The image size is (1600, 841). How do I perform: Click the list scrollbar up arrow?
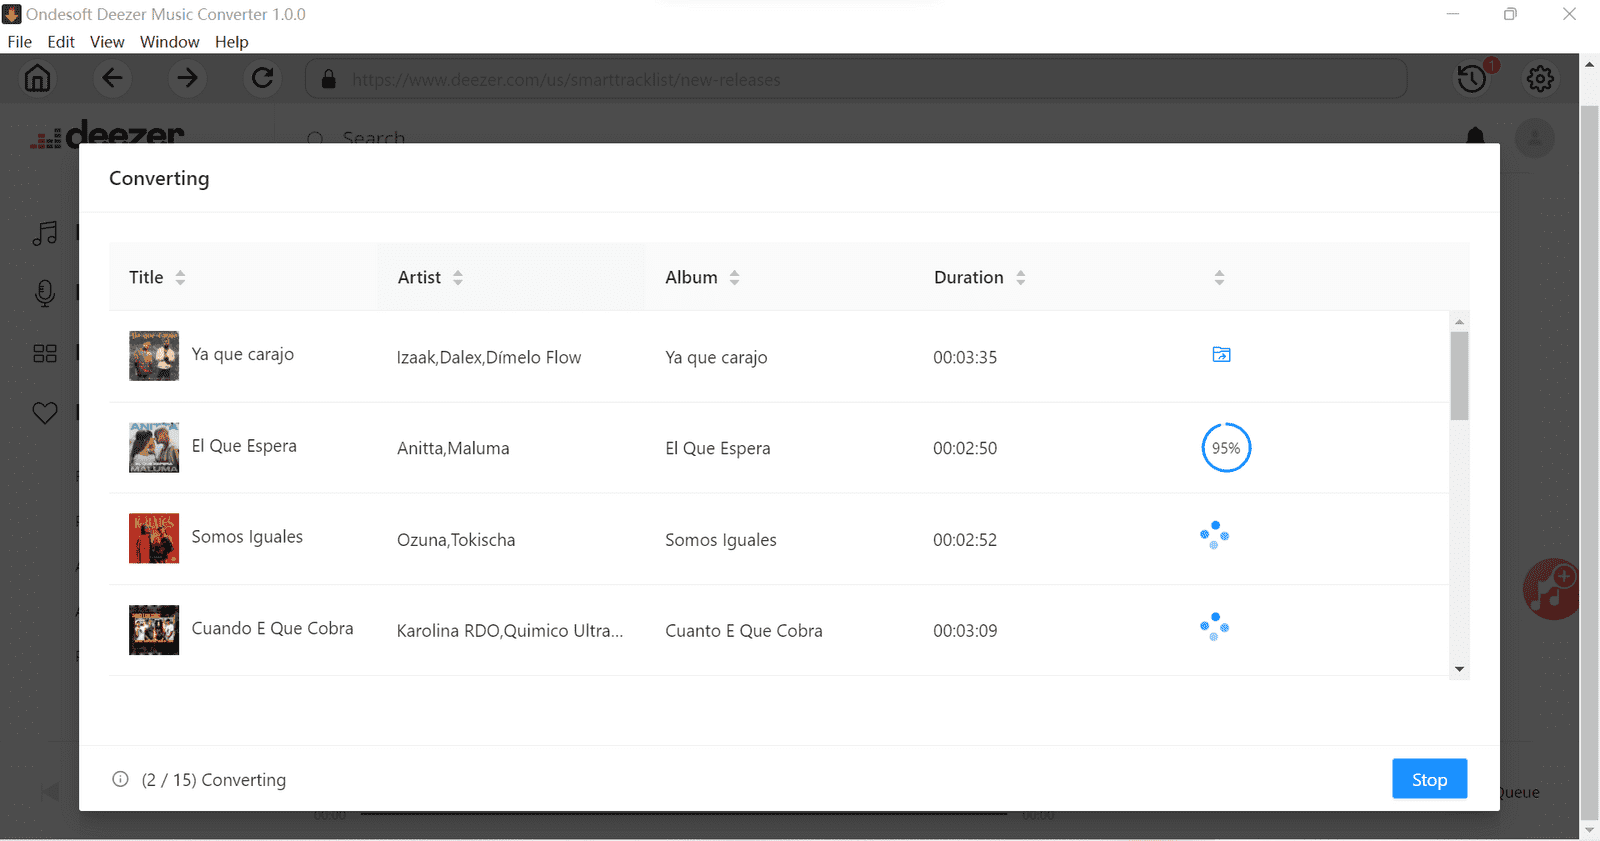1459,321
